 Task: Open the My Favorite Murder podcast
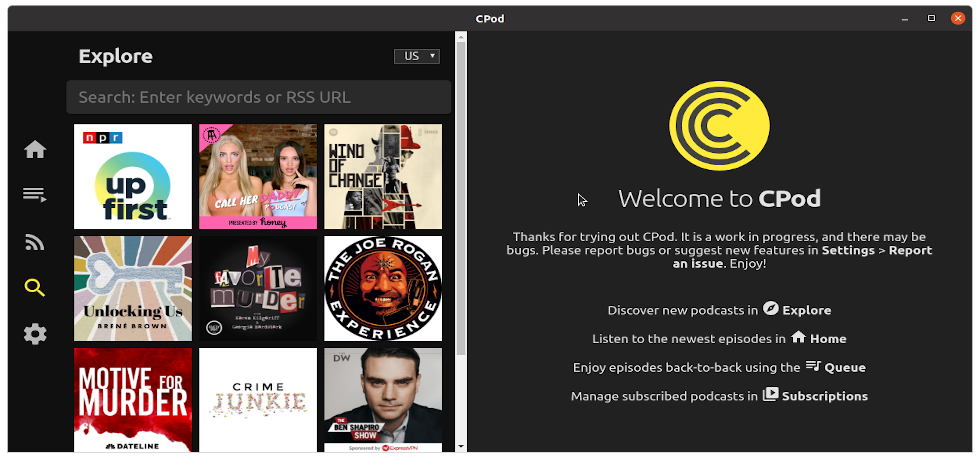tap(258, 288)
